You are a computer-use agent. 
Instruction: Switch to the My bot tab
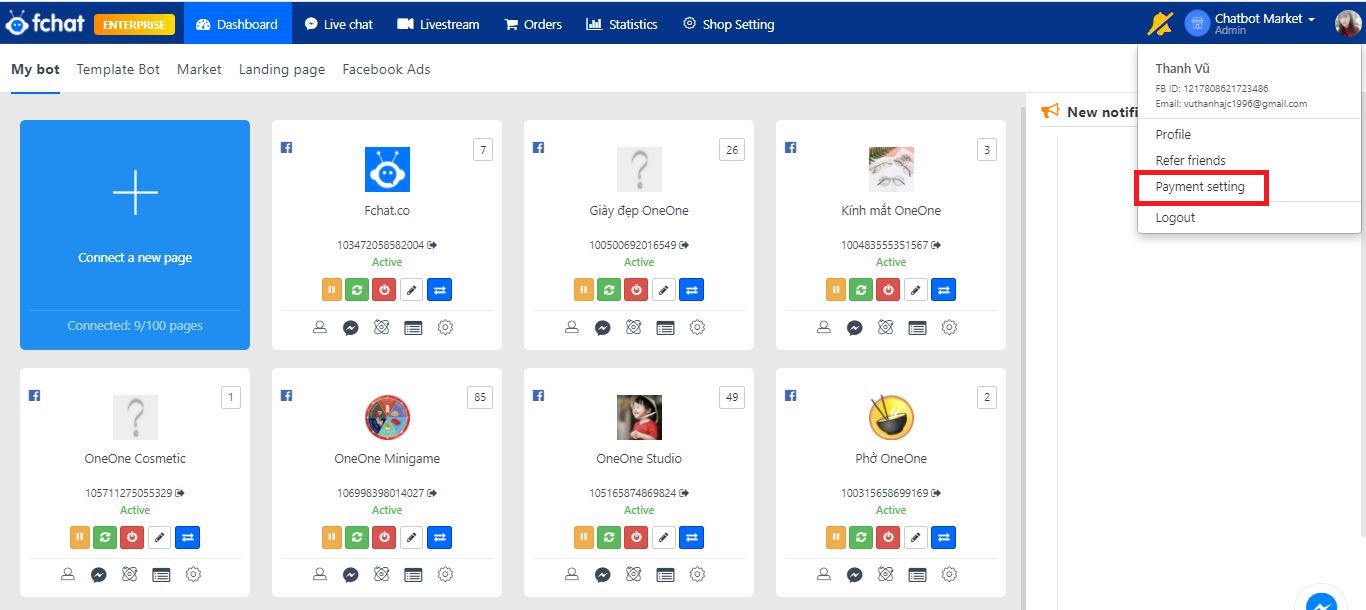(35, 70)
